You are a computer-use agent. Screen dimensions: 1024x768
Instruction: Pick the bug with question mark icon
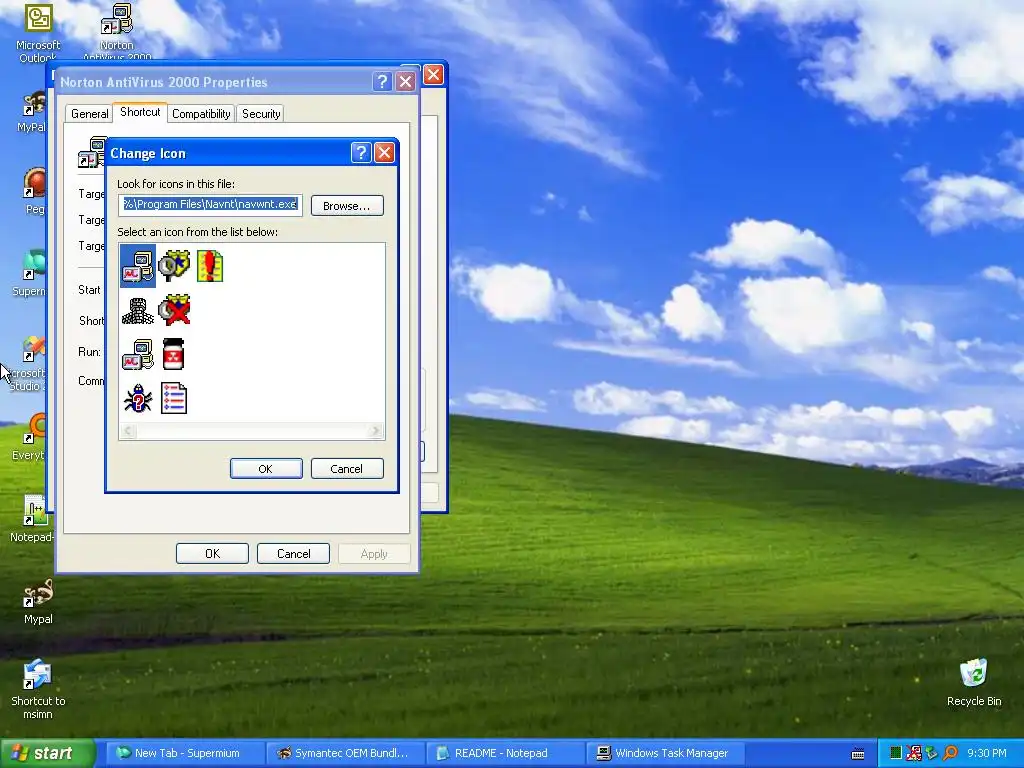[138, 398]
